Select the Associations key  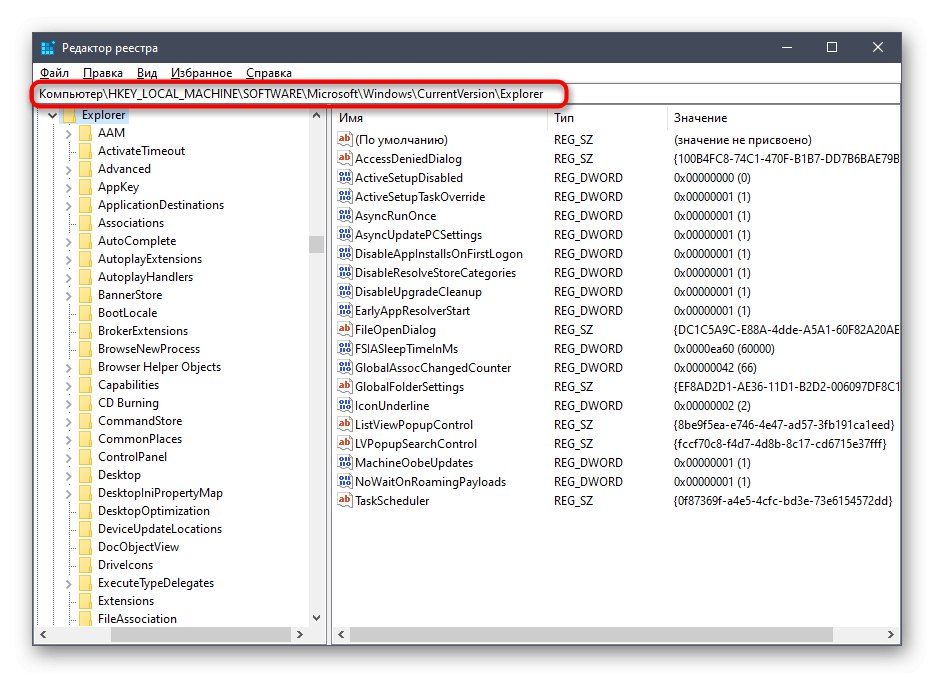pos(131,223)
